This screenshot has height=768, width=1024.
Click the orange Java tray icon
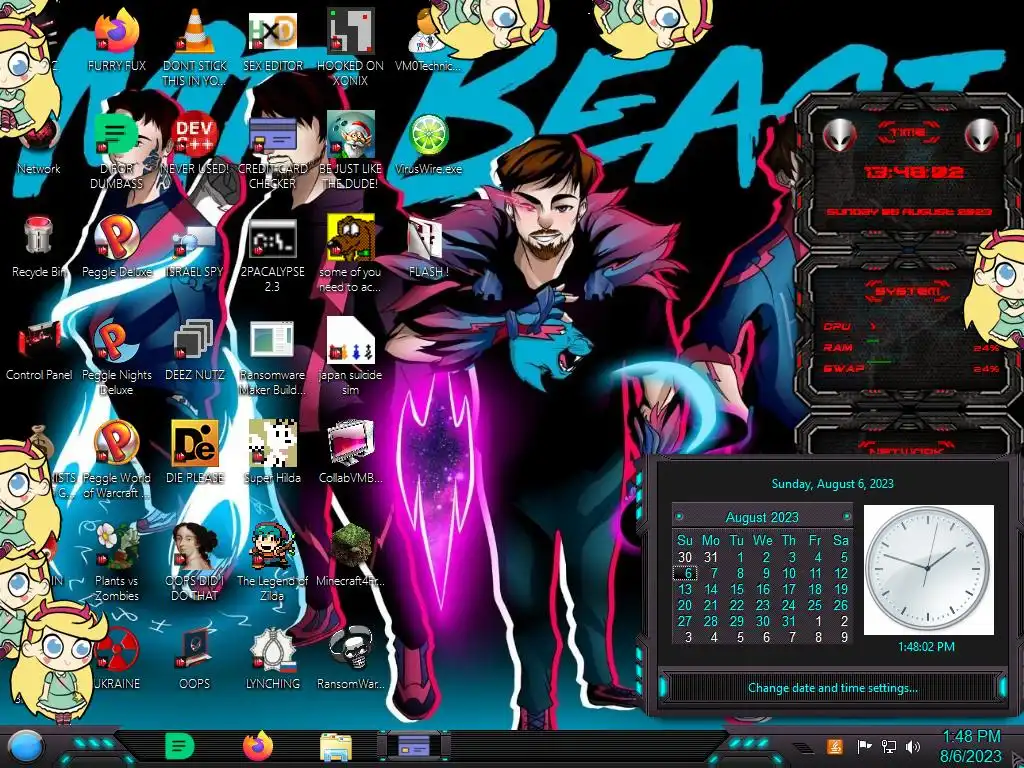[x=835, y=746]
